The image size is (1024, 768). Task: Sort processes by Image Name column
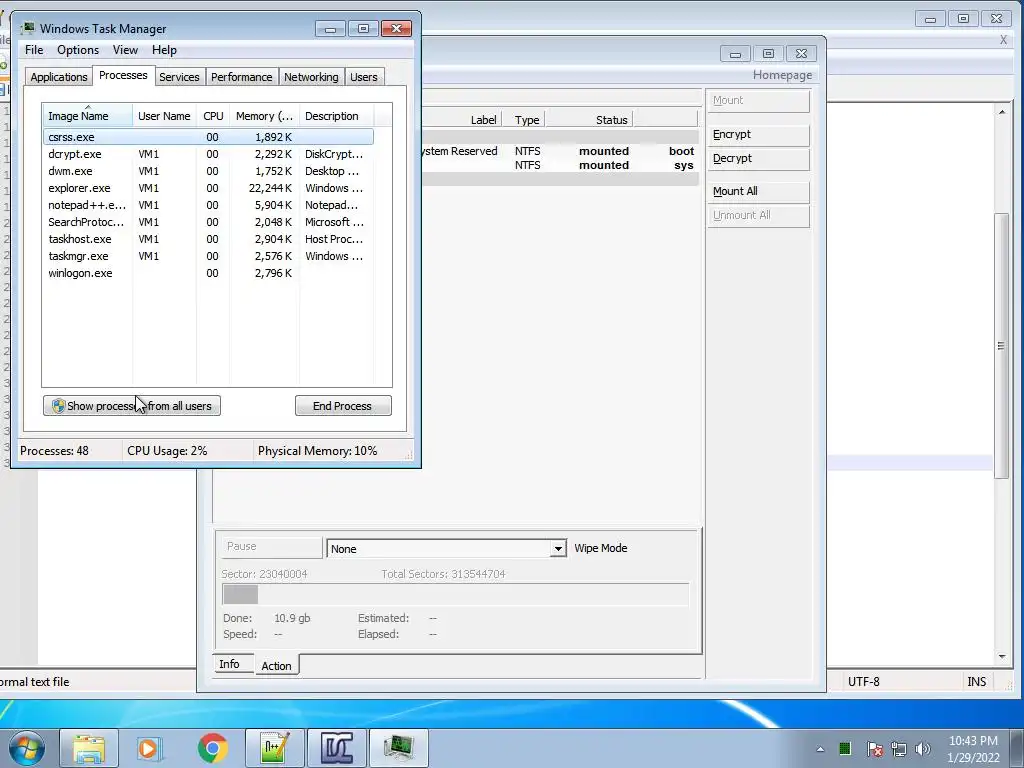pos(88,116)
